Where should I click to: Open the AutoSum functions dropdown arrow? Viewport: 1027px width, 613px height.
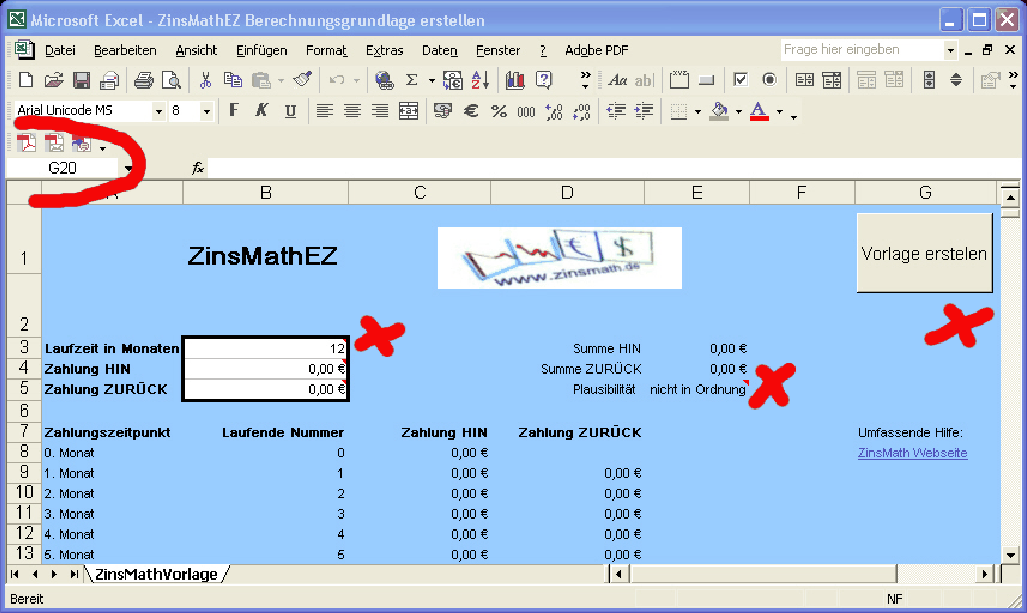tap(432, 81)
